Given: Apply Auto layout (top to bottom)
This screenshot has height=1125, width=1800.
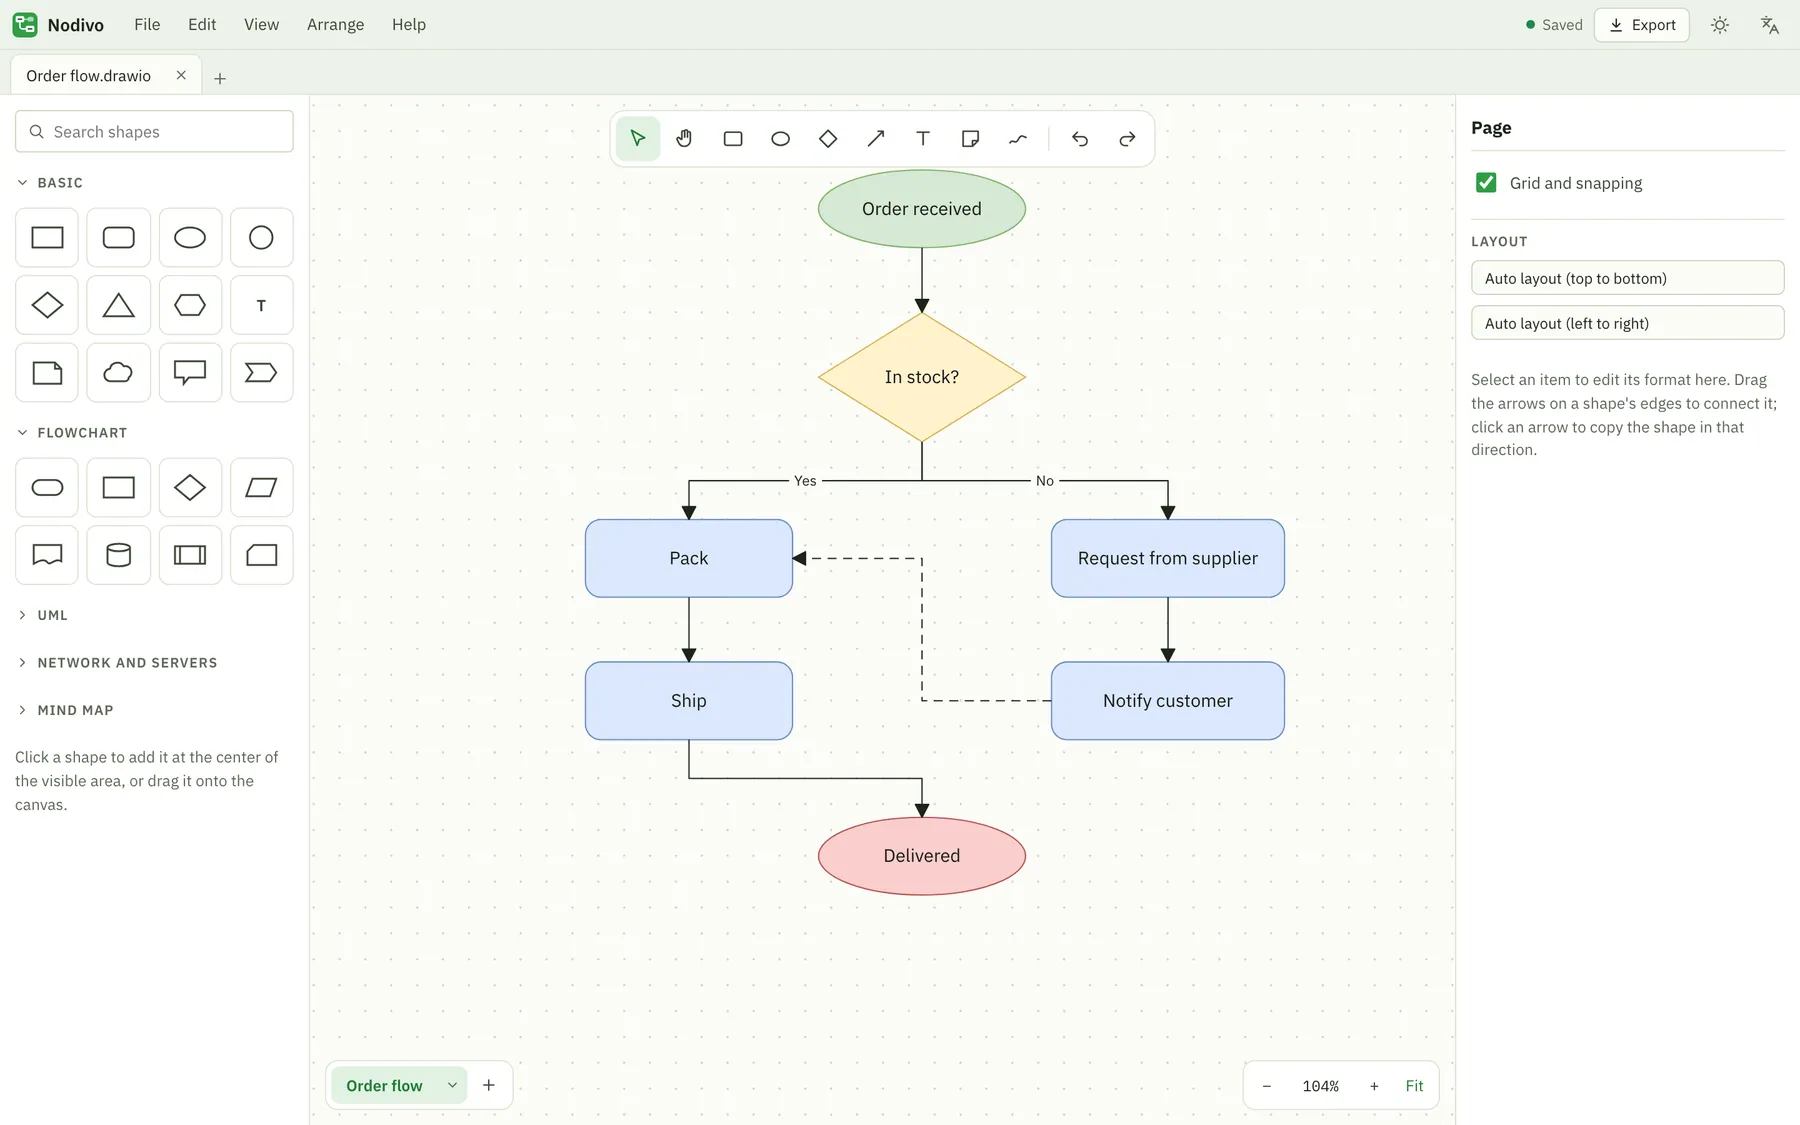Looking at the screenshot, I should [1627, 278].
